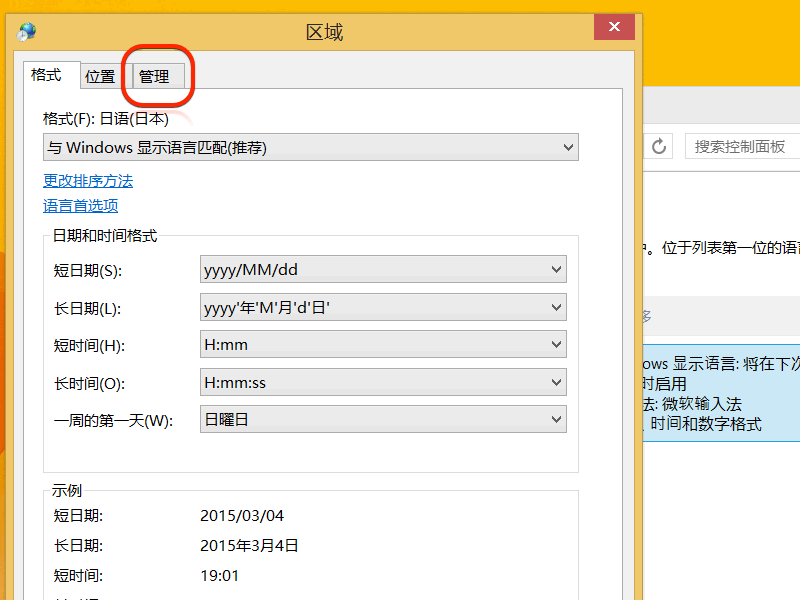
Task: Open the 短时间 H:mm dropdown
Action: coord(383,345)
